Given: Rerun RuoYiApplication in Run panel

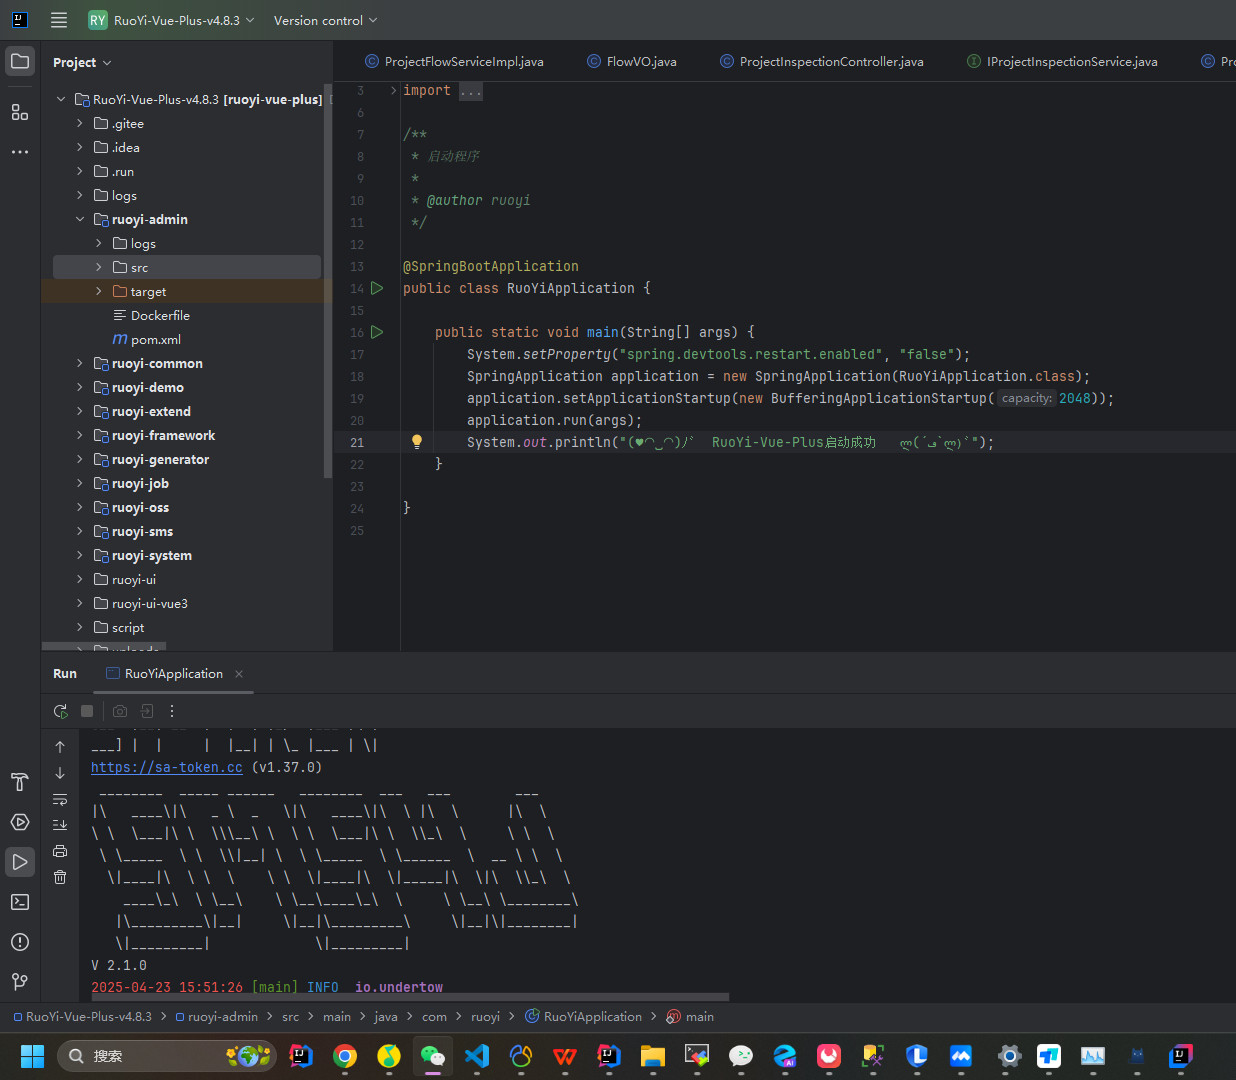Looking at the screenshot, I should click(x=61, y=711).
